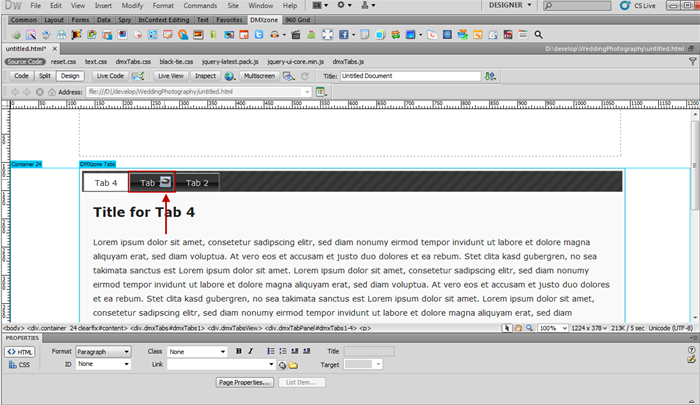Click the Italic formatting icon in Properties

pyautogui.click(x=251, y=352)
